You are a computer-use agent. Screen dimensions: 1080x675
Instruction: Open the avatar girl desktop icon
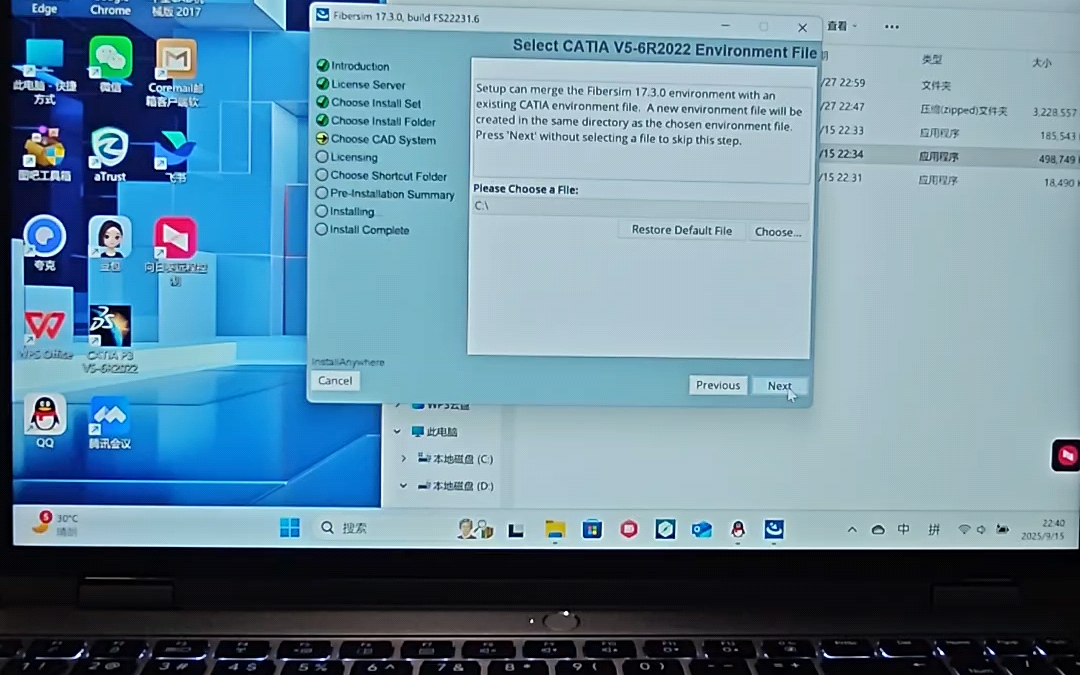[110, 242]
